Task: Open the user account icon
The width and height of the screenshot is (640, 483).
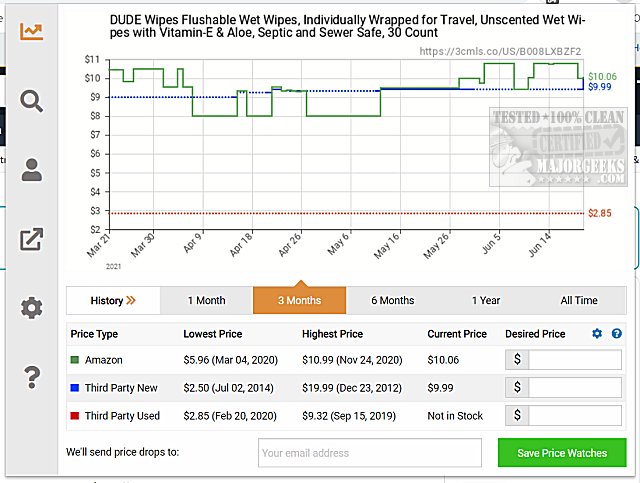Action: (32, 171)
